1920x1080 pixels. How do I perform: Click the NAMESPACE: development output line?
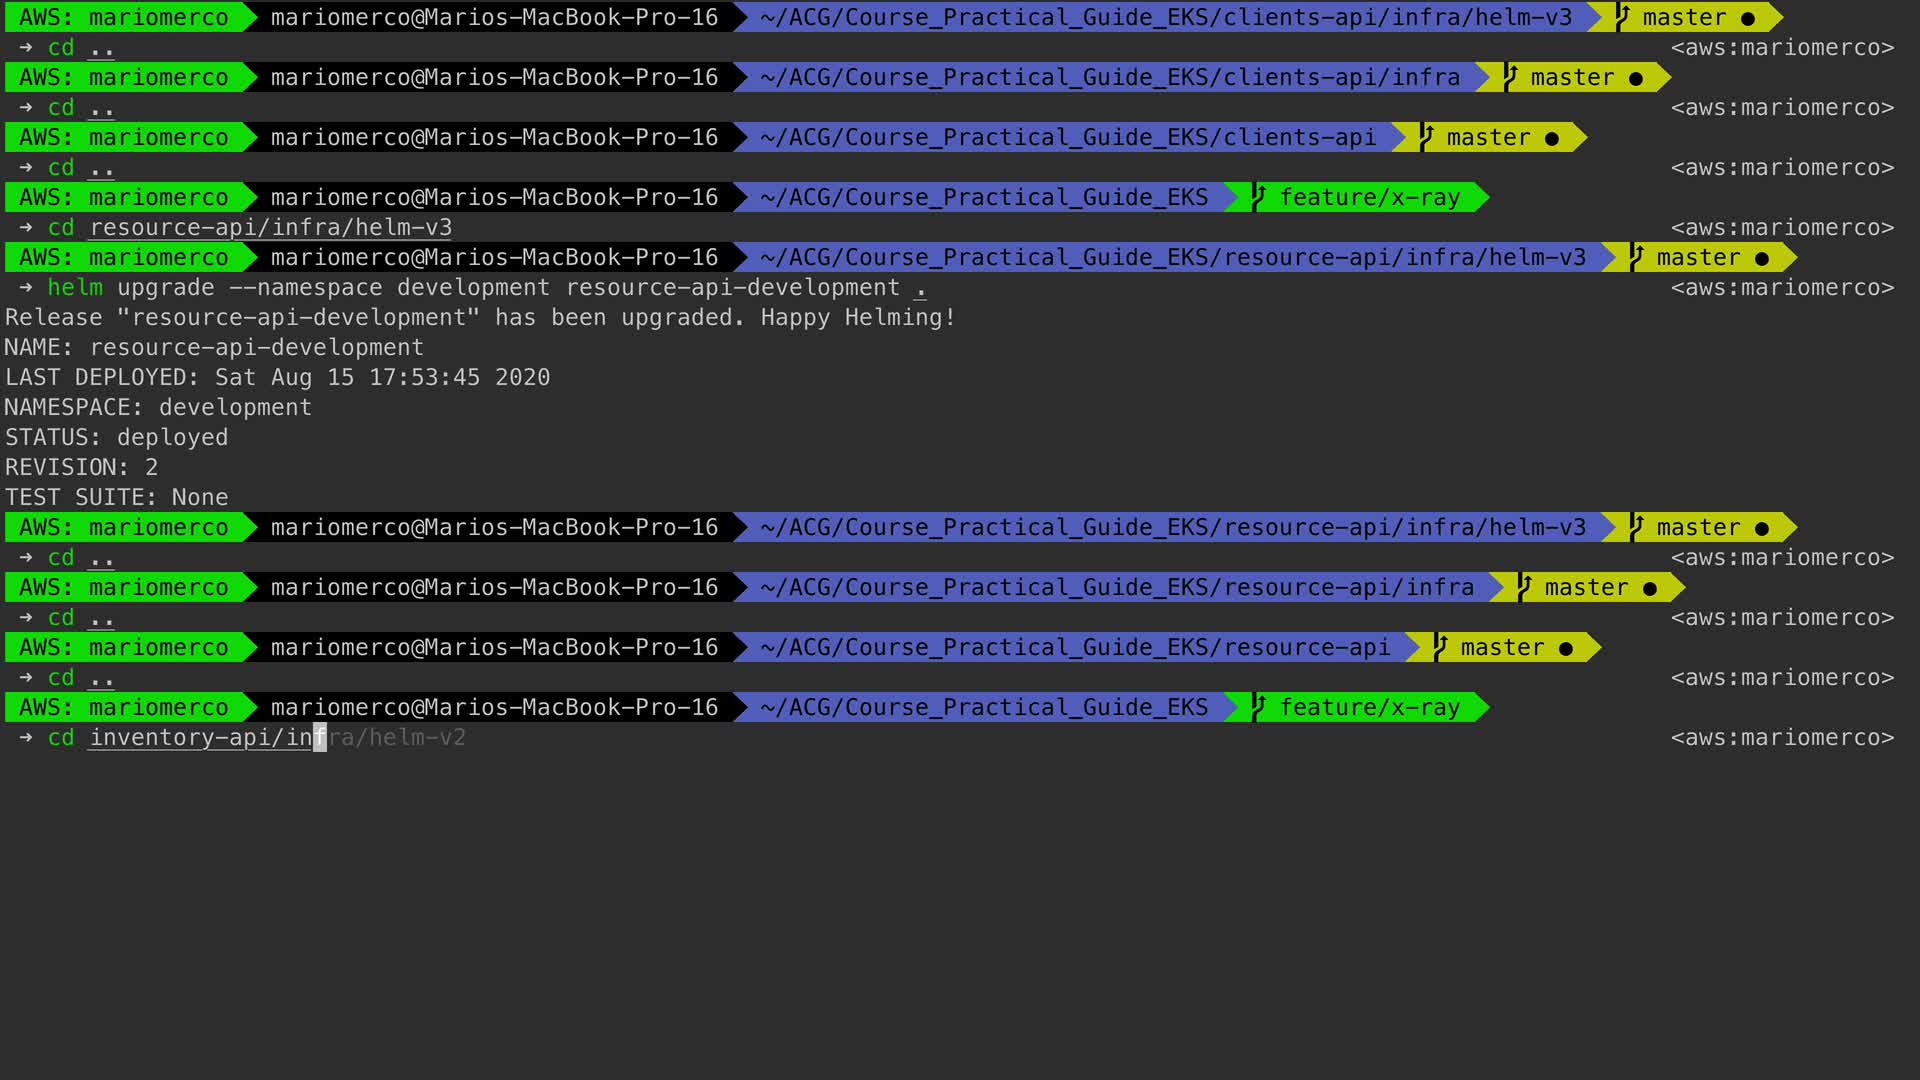click(158, 407)
